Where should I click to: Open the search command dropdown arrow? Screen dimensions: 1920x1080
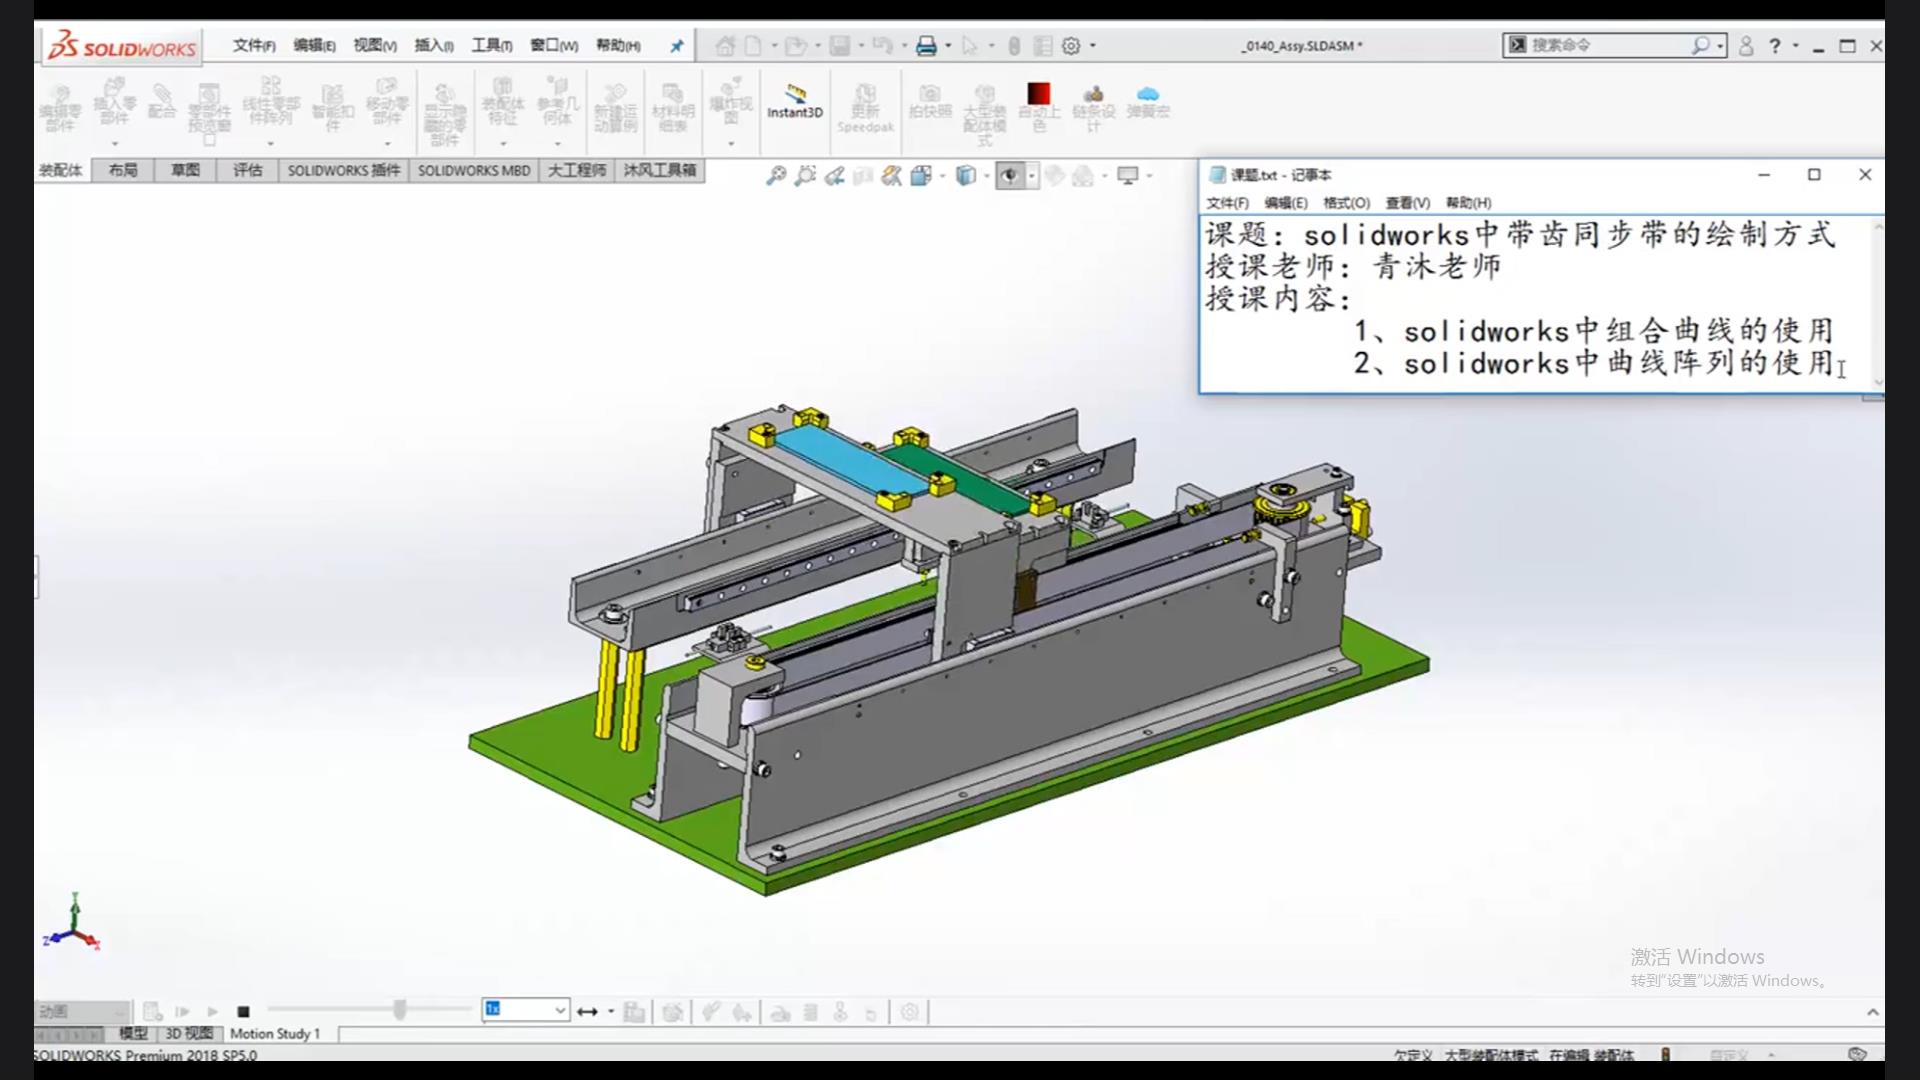(1720, 46)
